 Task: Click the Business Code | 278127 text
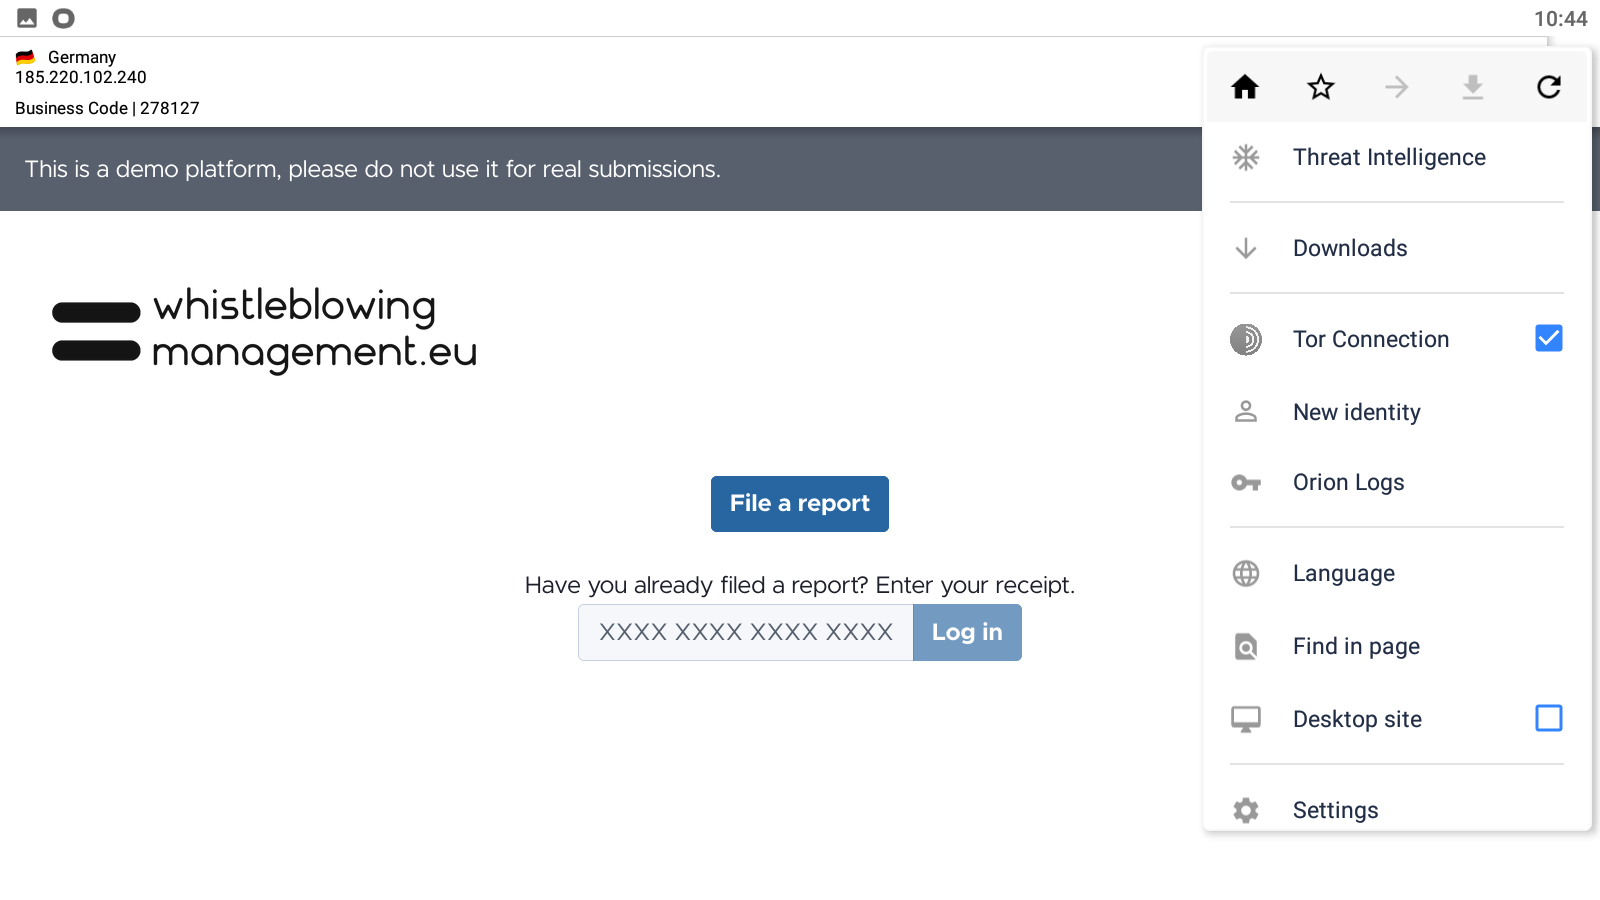pyautogui.click(x=107, y=108)
